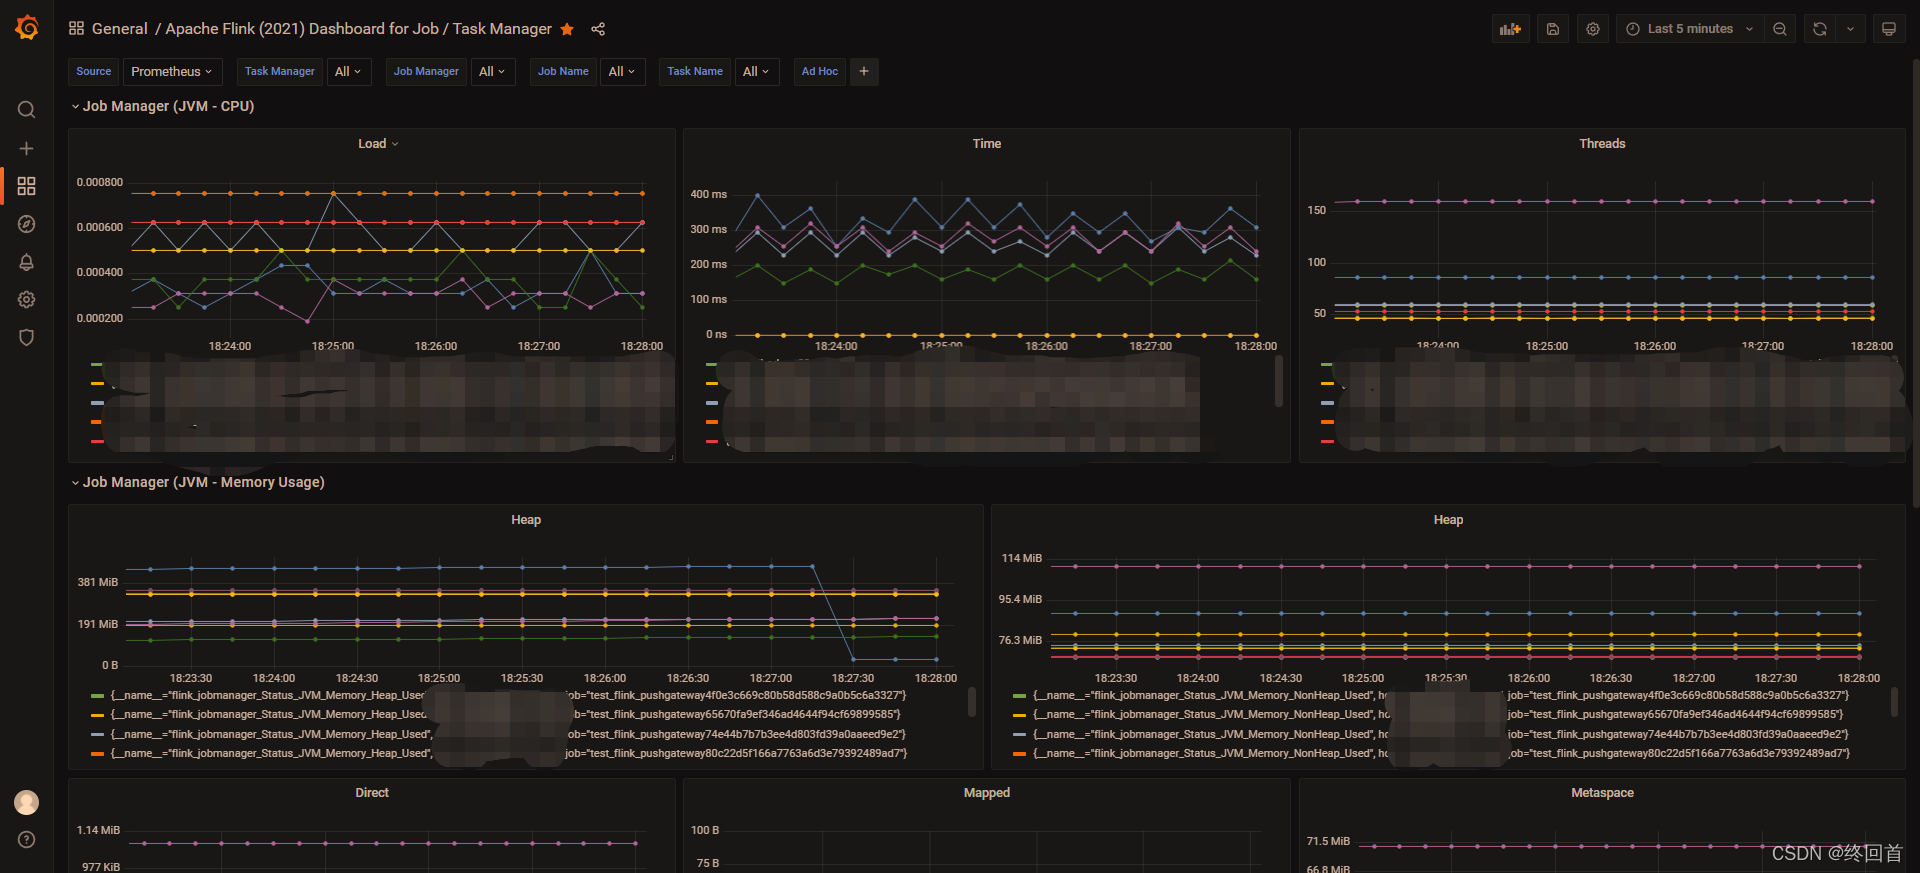Image resolution: width=1920 pixels, height=873 pixels.
Task: Click the Create plus icon in sidebar
Action: pyautogui.click(x=27, y=148)
